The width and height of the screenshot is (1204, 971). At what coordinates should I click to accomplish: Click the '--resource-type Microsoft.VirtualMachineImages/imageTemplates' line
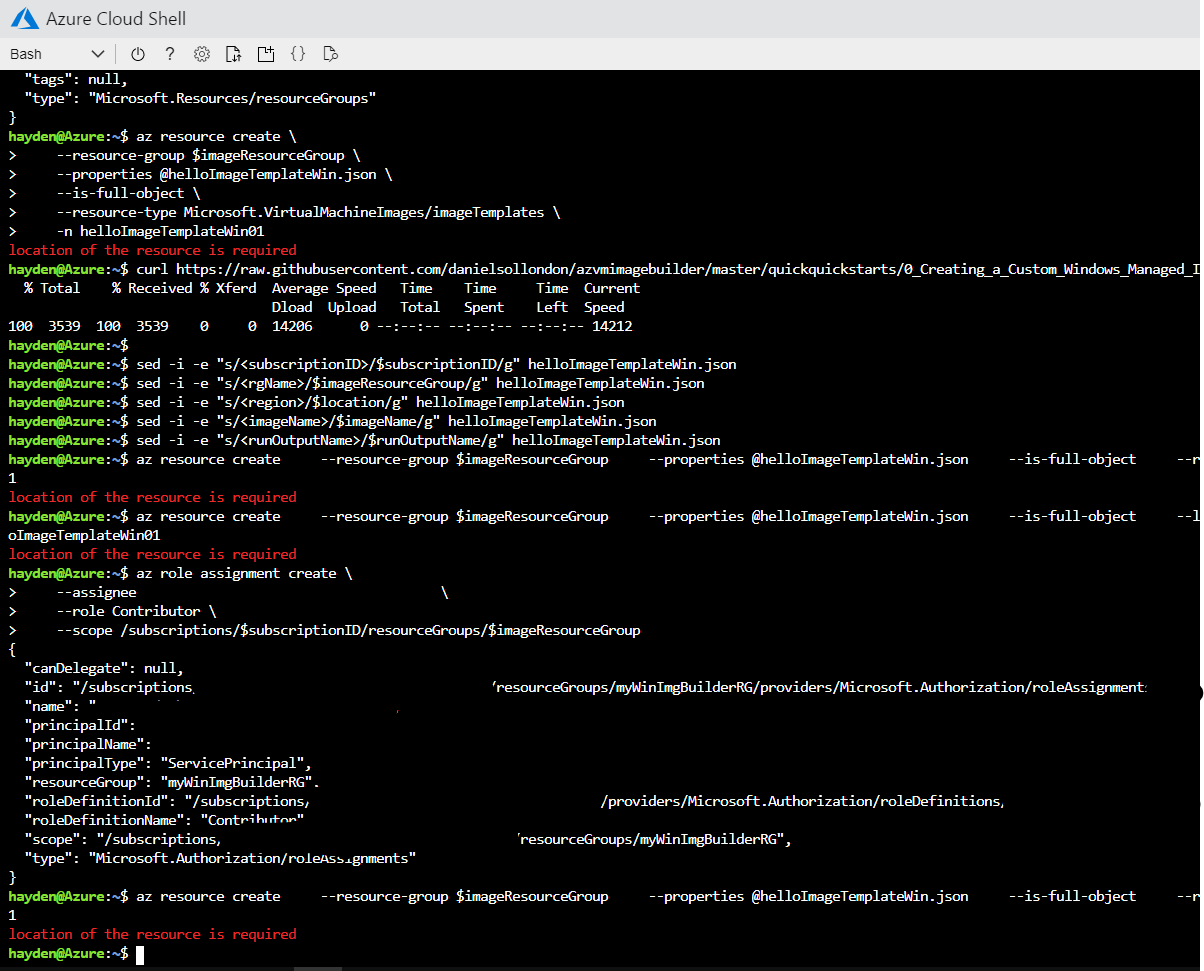point(308,212)
